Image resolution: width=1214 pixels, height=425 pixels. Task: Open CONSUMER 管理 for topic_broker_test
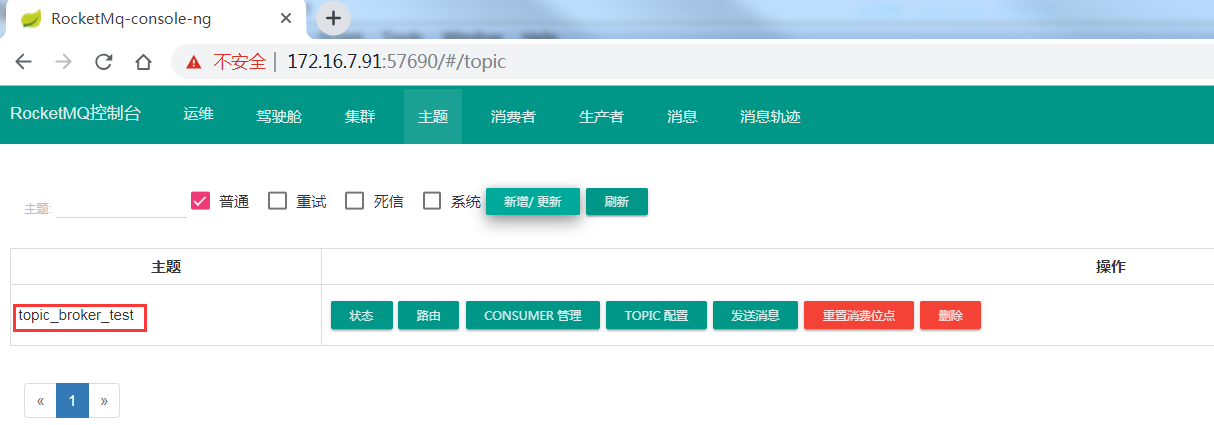click(x=533, y=315)
